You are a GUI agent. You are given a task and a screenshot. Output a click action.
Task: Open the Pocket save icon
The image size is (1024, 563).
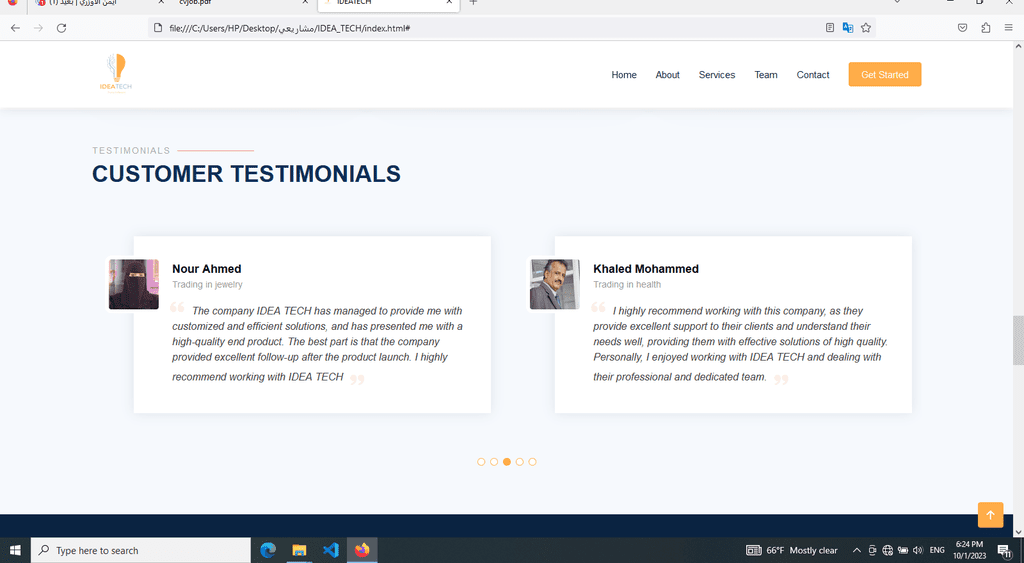(x=962, y=28)
